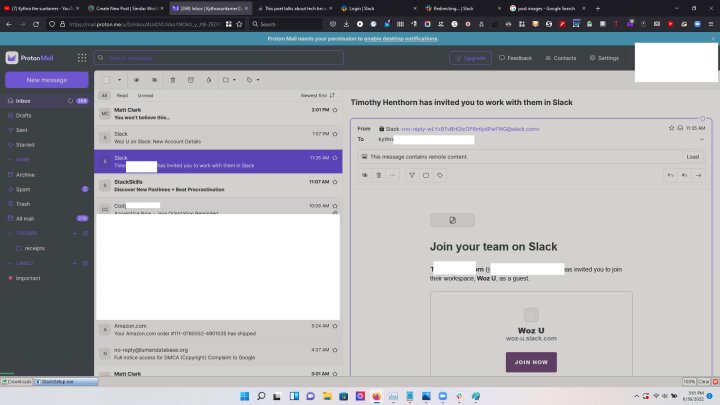Tick the select-all messages checkbox
Image resolution: width=720 pixels, height=405 pixels.
106,80
